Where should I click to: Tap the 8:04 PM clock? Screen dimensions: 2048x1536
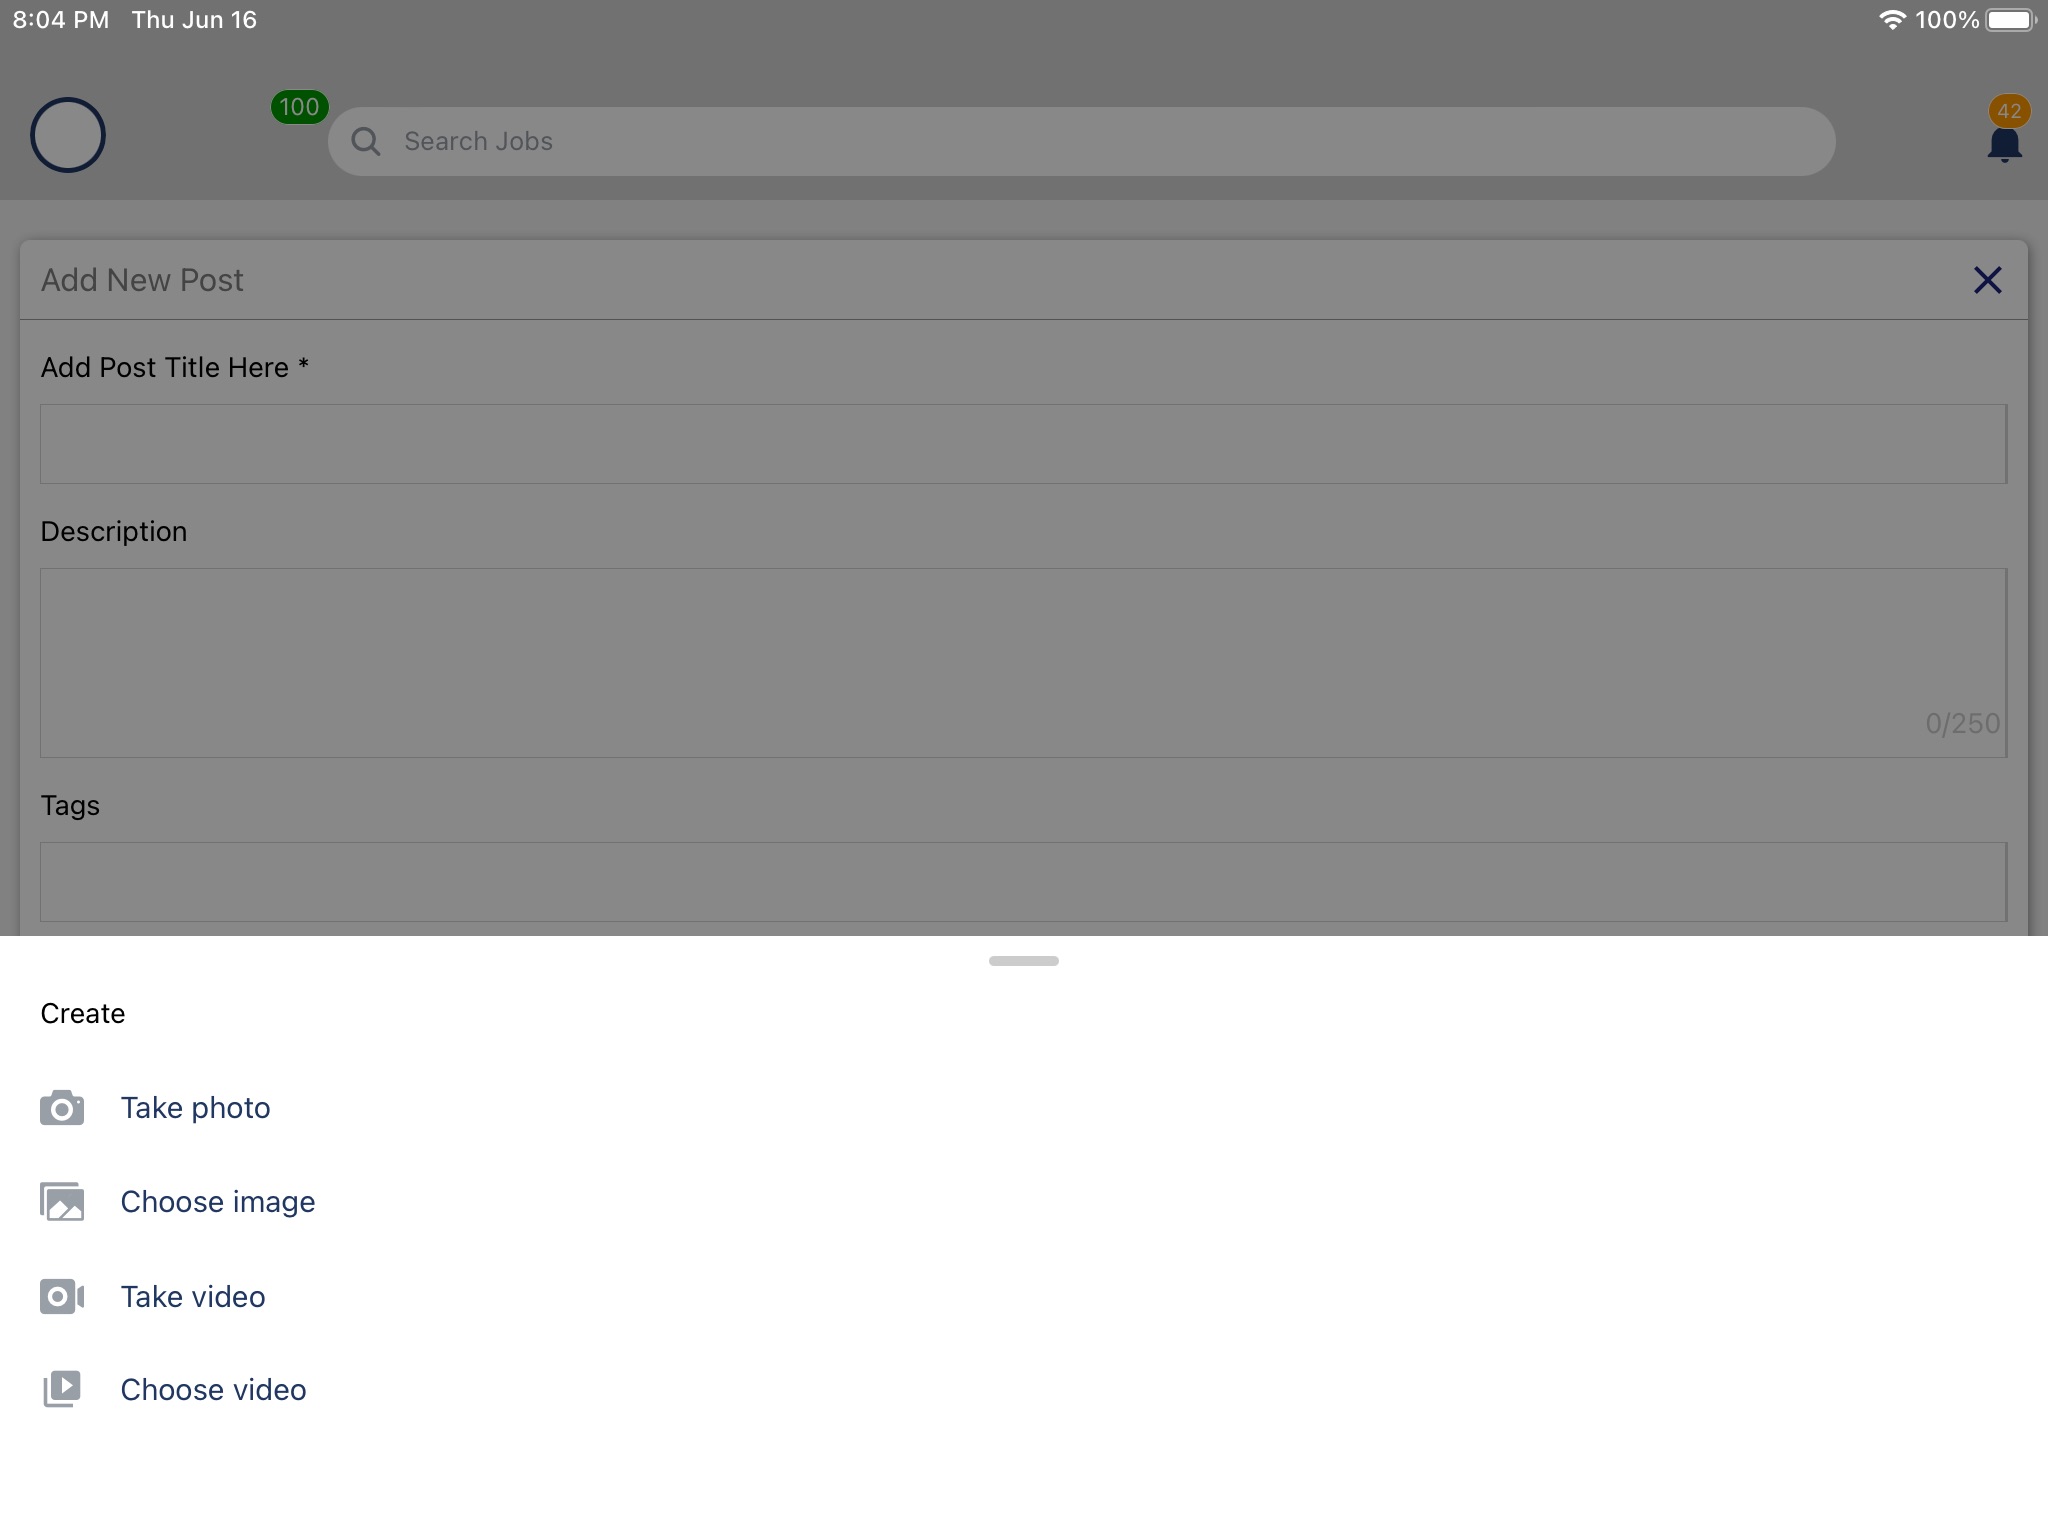[x=61, y=20]
